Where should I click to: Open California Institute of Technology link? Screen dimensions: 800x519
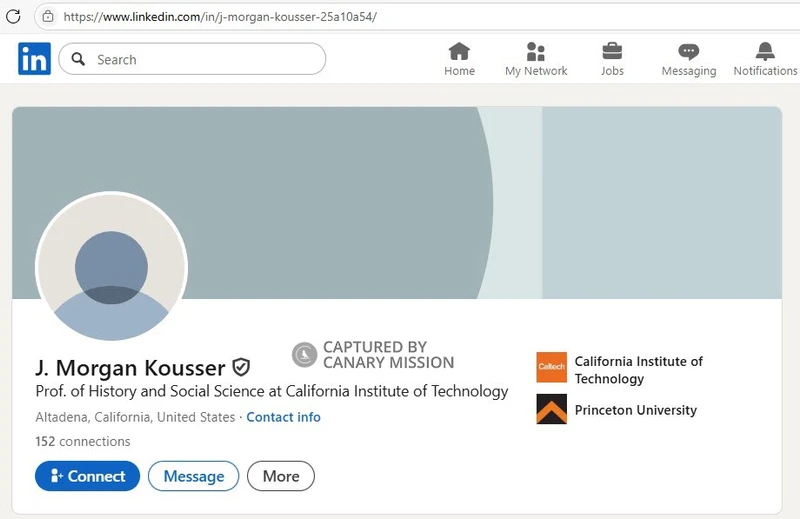click(639, 369)
